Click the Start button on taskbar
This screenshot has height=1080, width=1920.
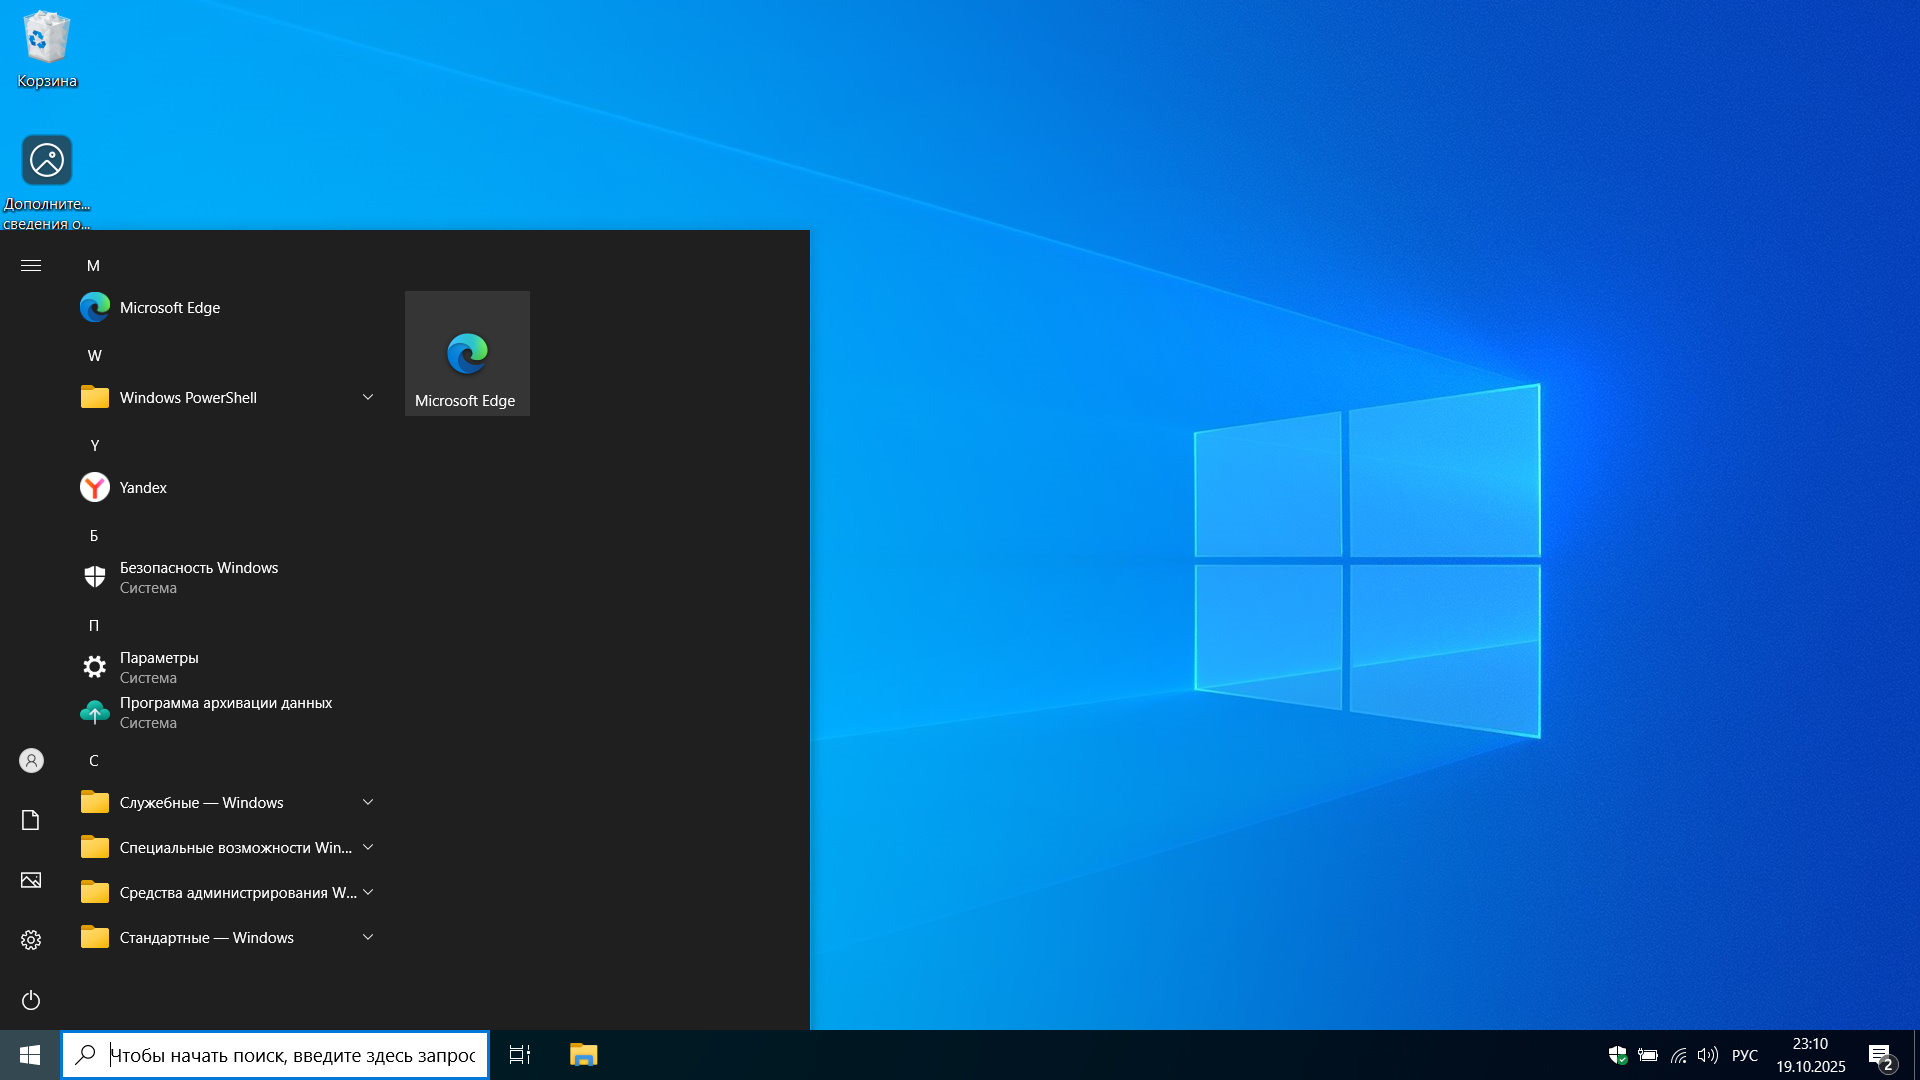point(30,1055)
